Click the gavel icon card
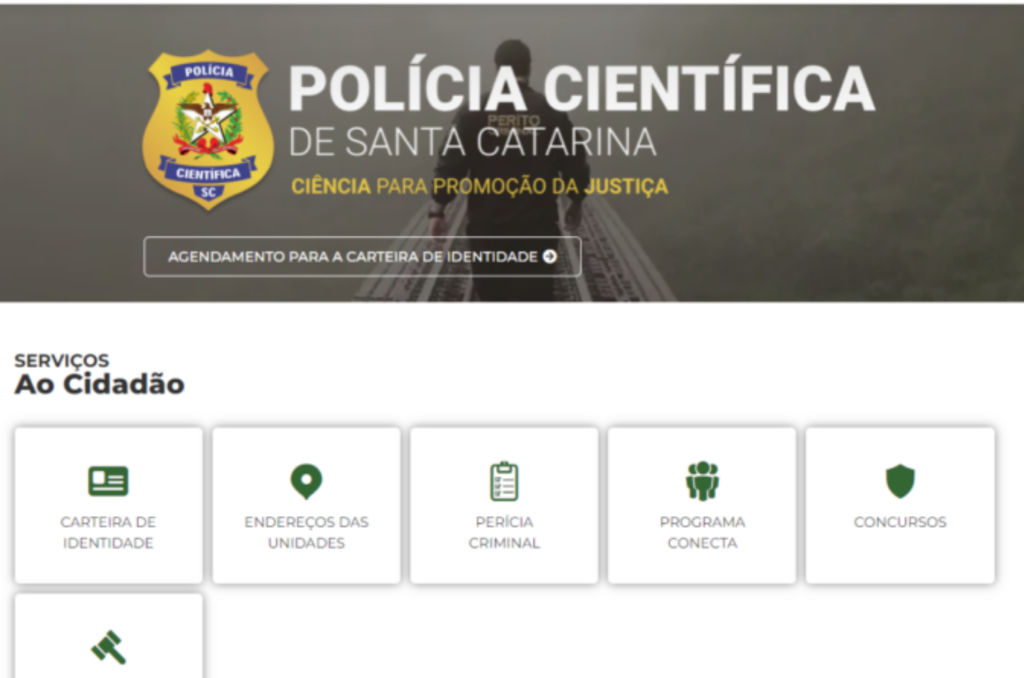This screenshot has width=1024, height=678. pyautogui.click(x=108, y=636)
